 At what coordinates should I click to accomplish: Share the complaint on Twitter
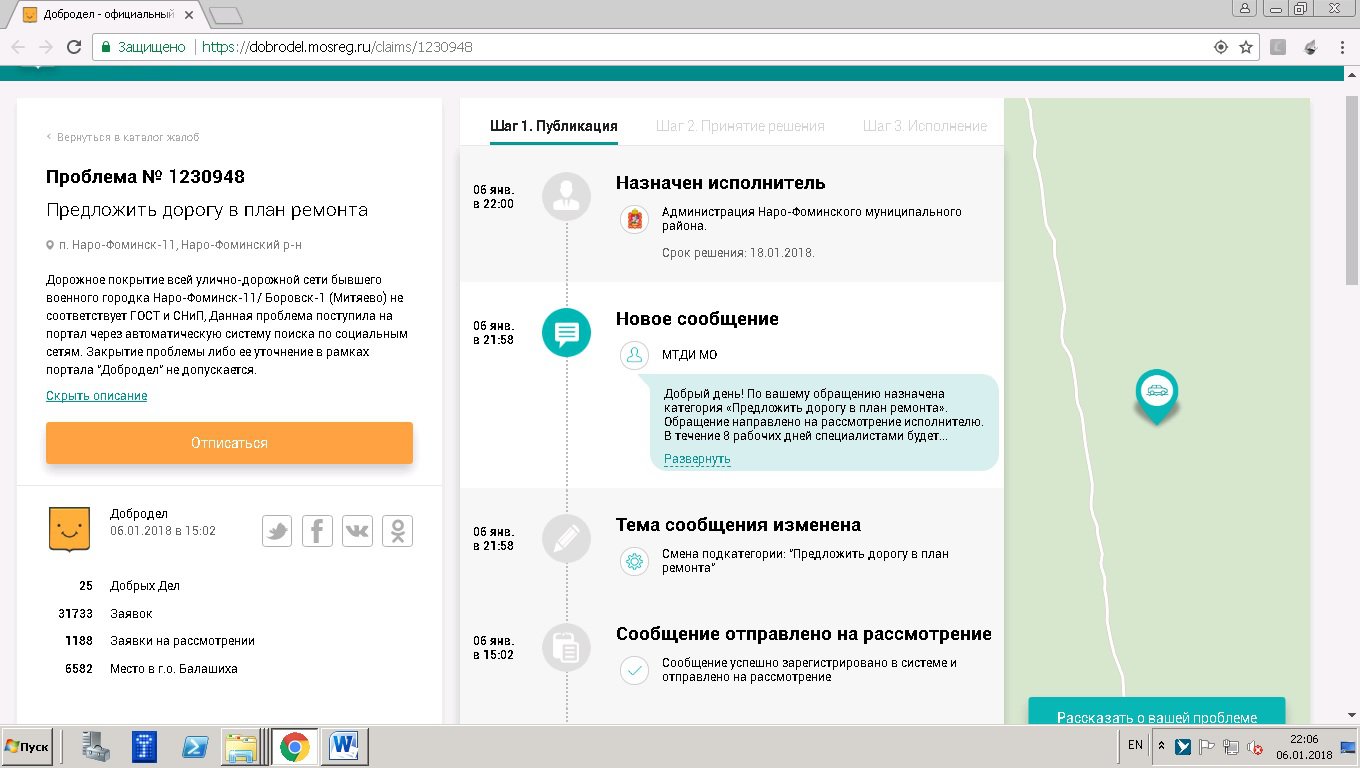pyautogui.click(x=277, y=531)
